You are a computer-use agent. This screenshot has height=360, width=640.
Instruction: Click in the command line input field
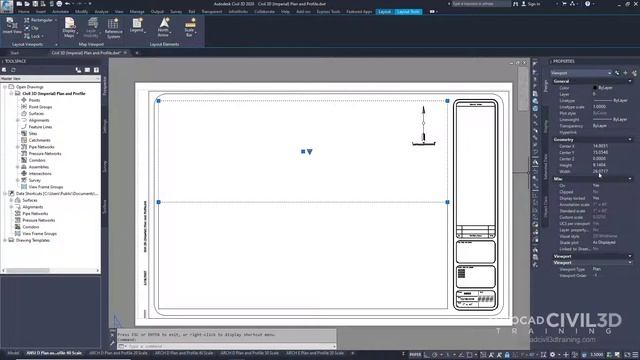pyautogui.click(x=227, y=346)
